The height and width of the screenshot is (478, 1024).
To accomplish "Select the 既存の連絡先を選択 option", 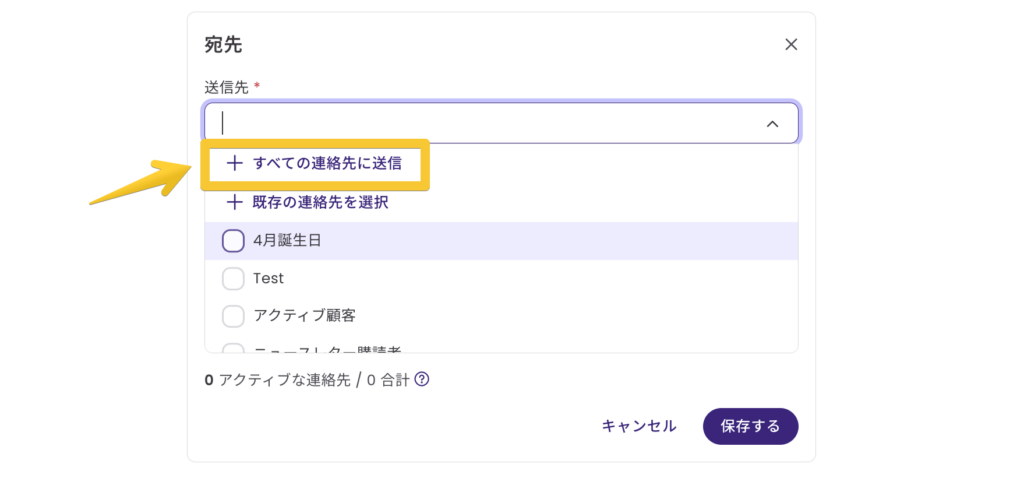I will [320, 202].
